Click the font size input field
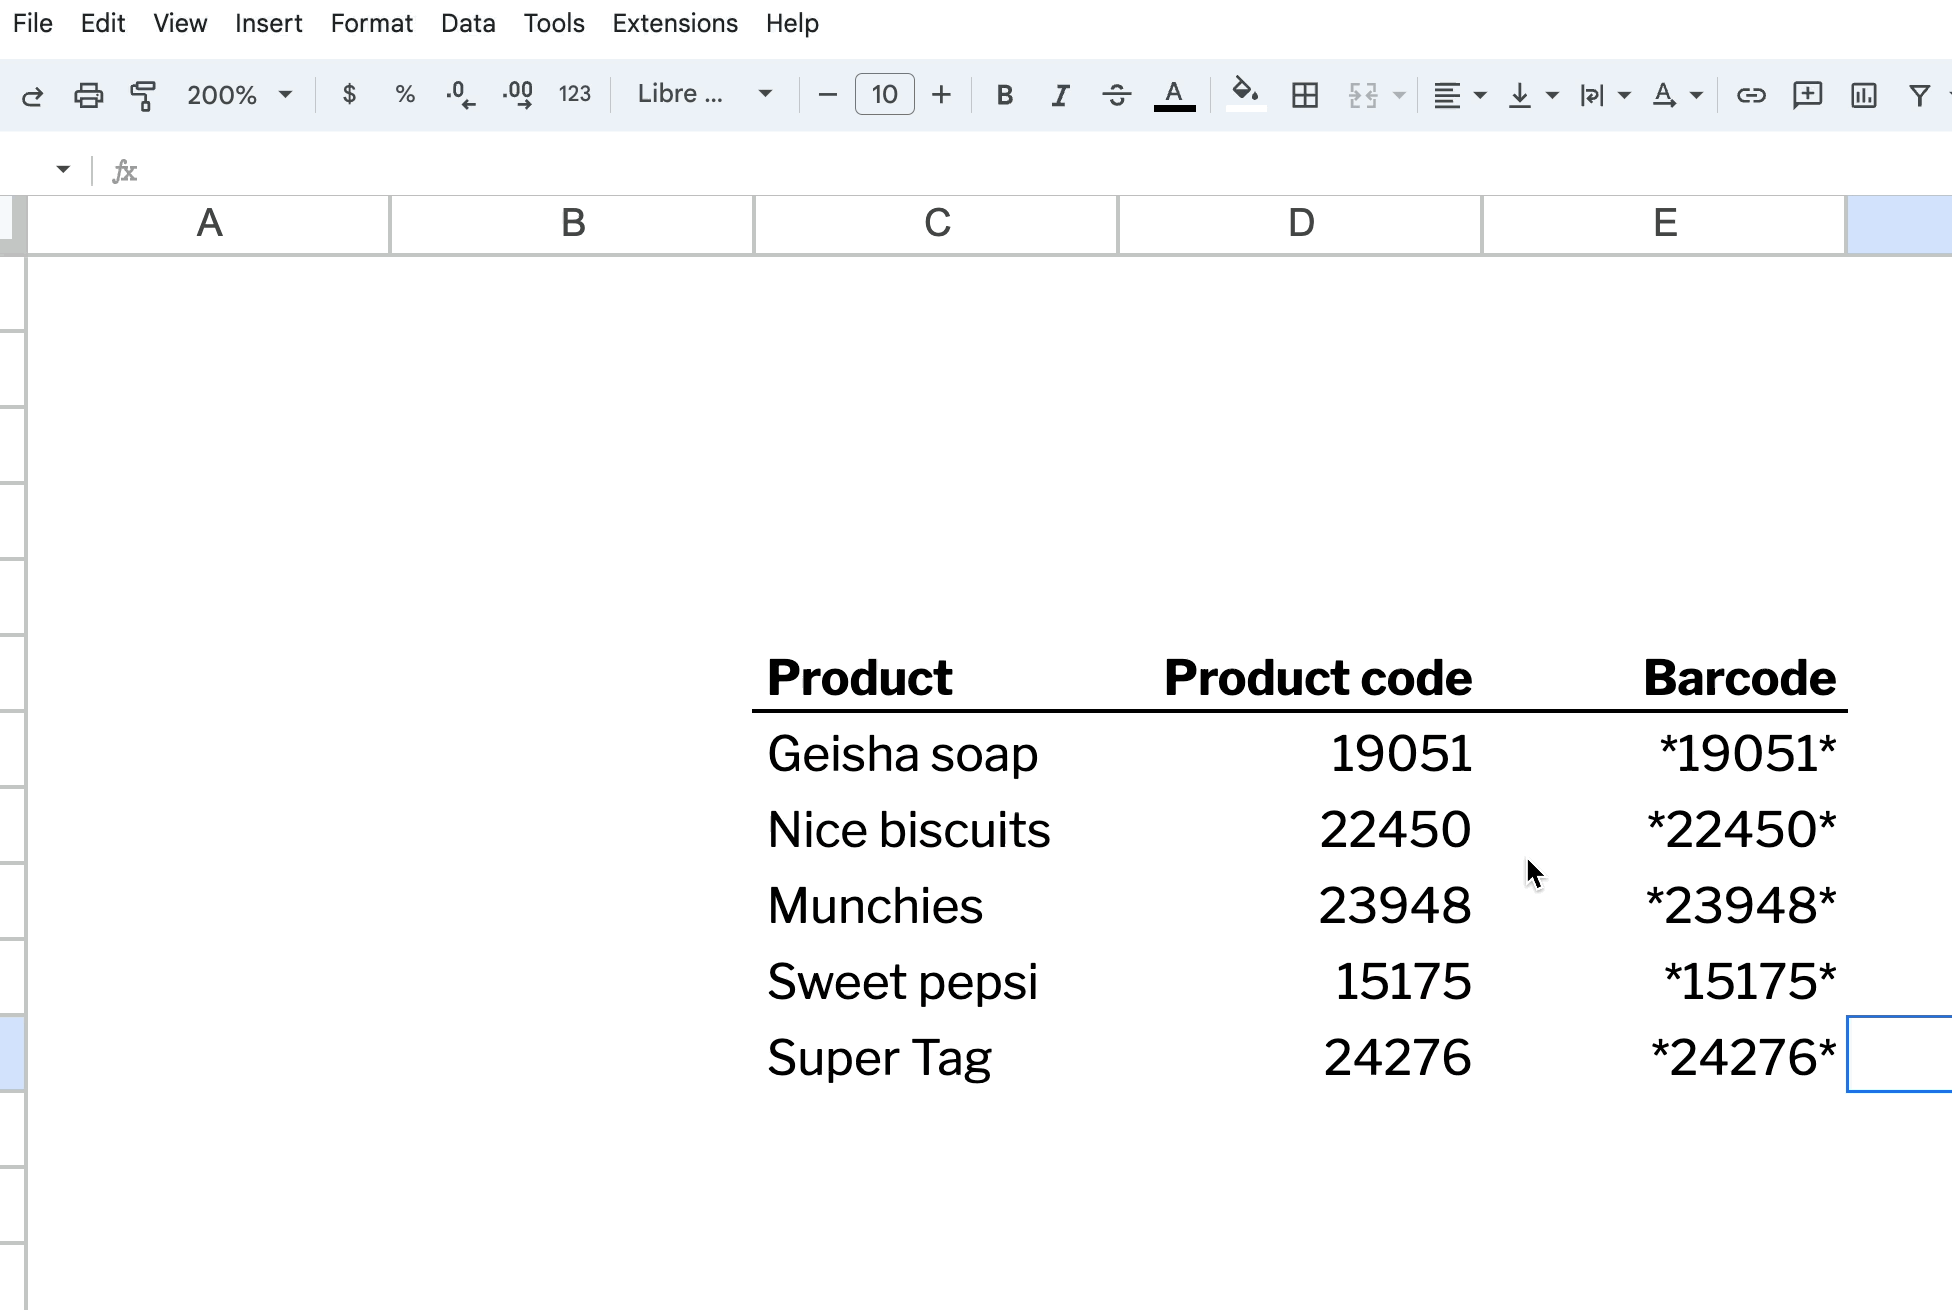 click(x=884, y=95)
